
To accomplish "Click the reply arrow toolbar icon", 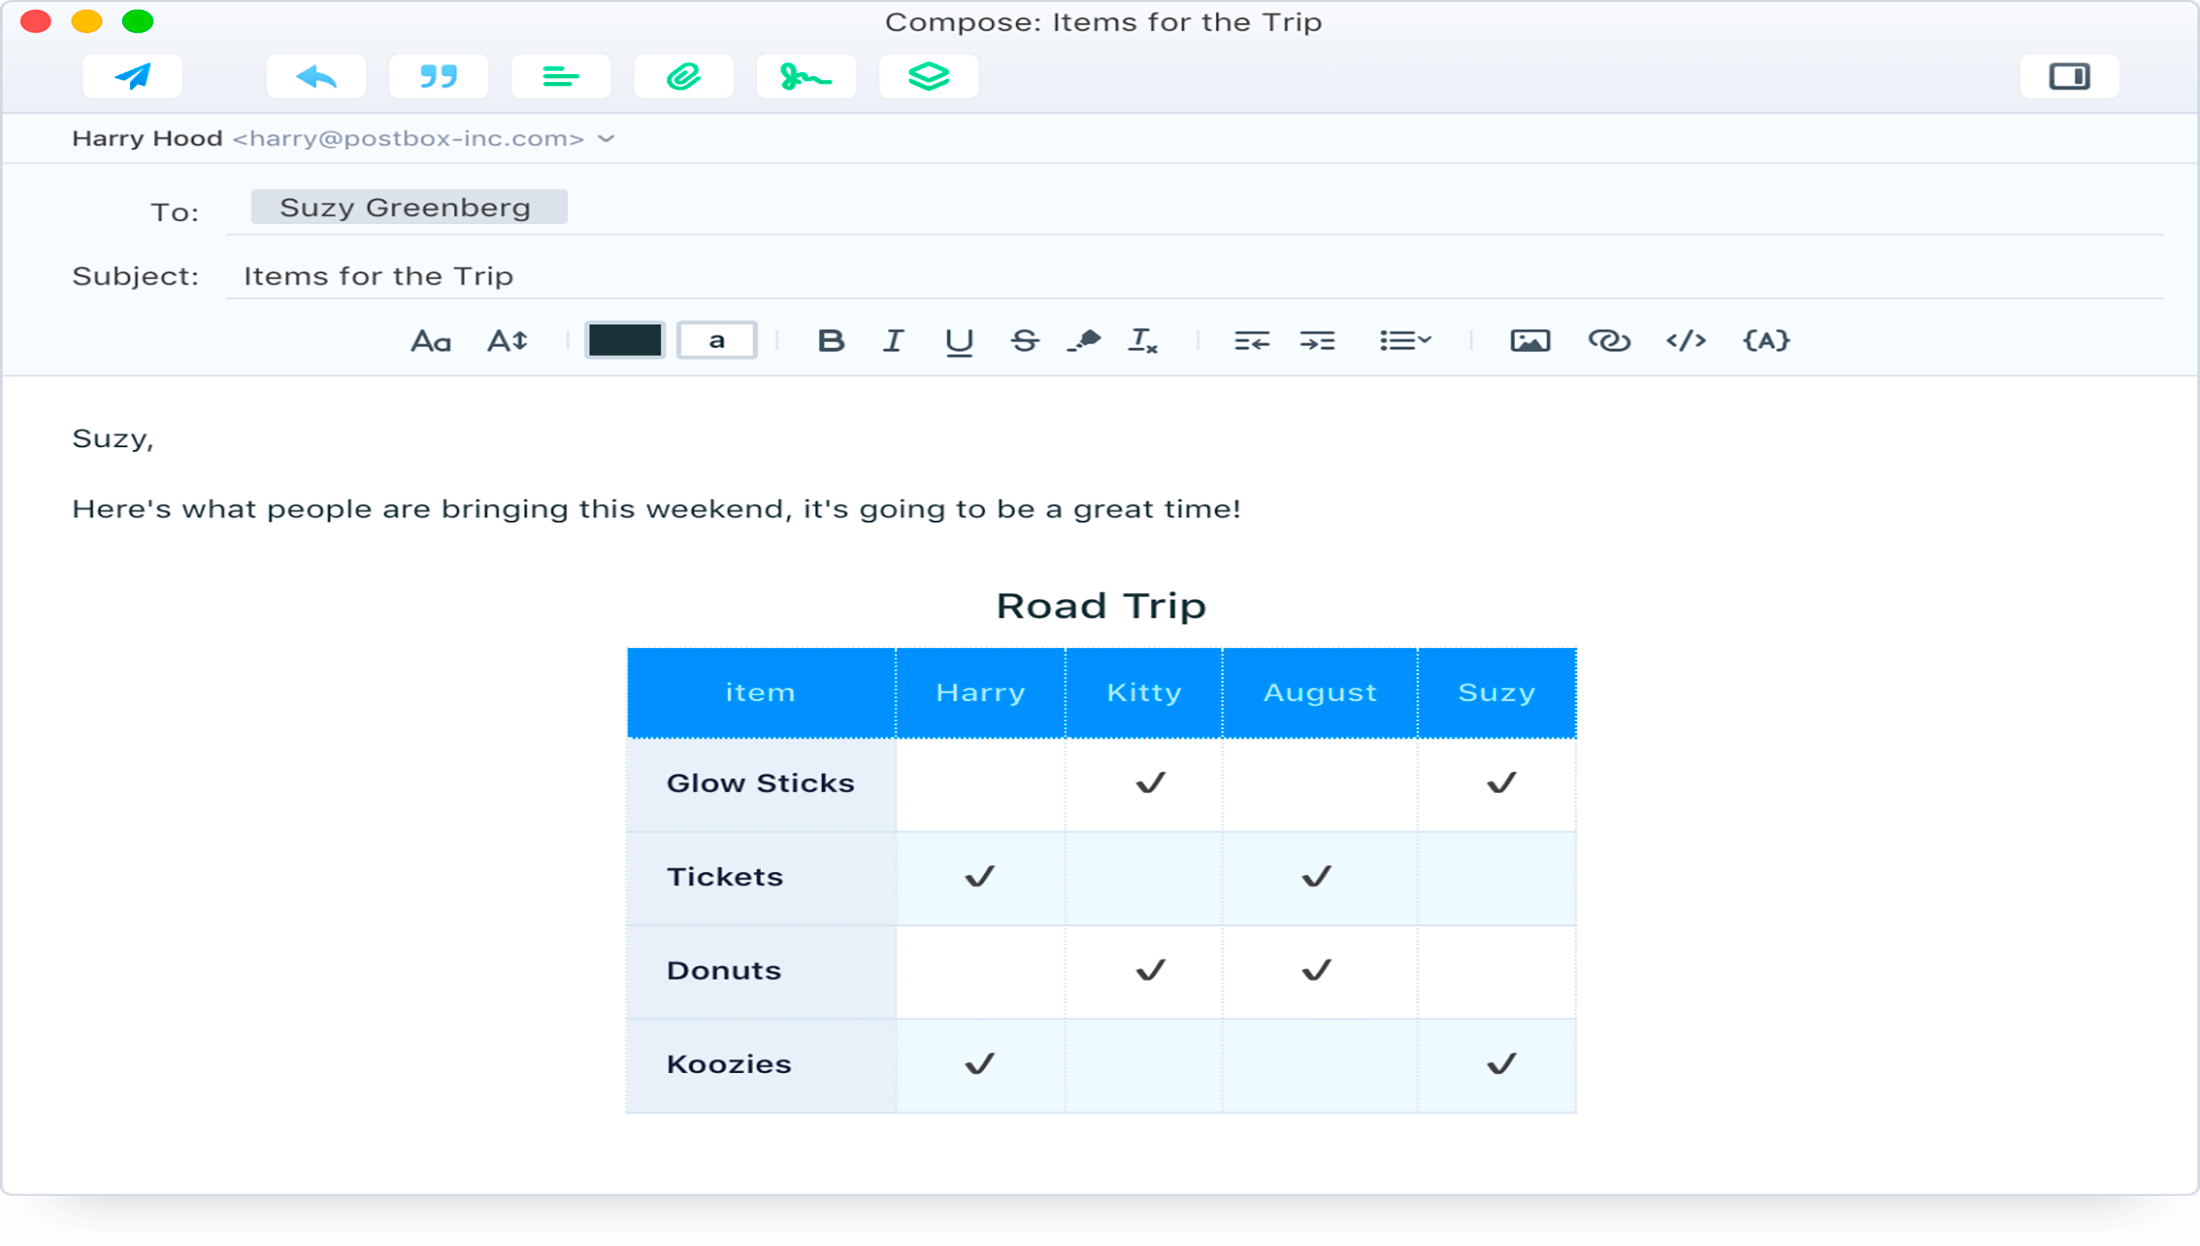I will [316, 77].
